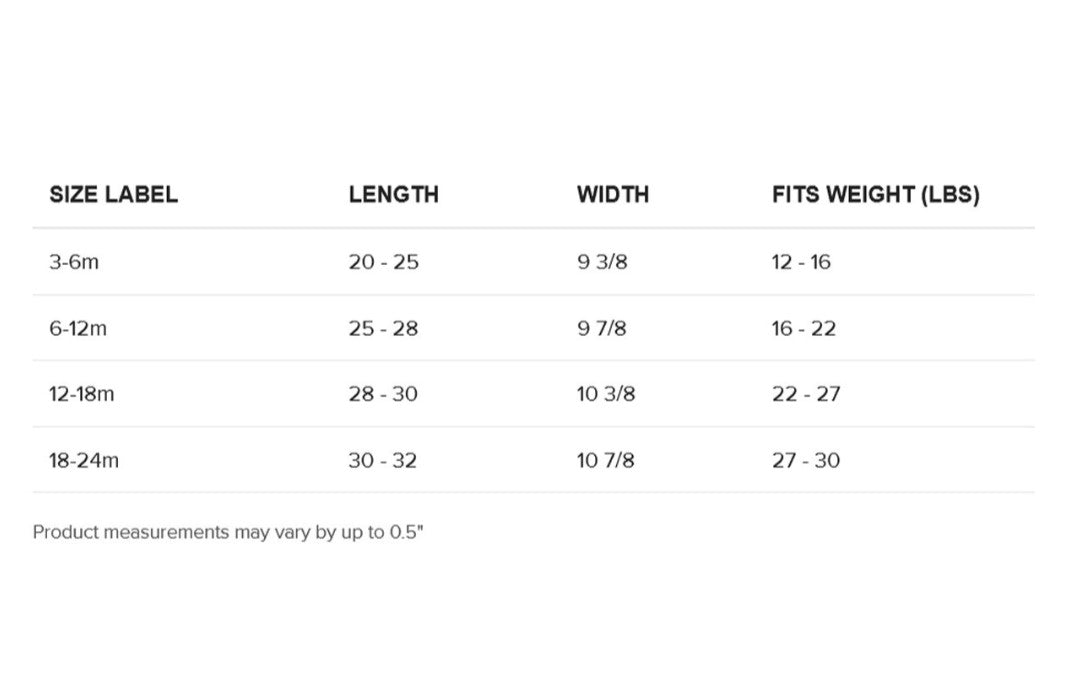
Task: Click the WIDTH column header
Action: (612, 195)
